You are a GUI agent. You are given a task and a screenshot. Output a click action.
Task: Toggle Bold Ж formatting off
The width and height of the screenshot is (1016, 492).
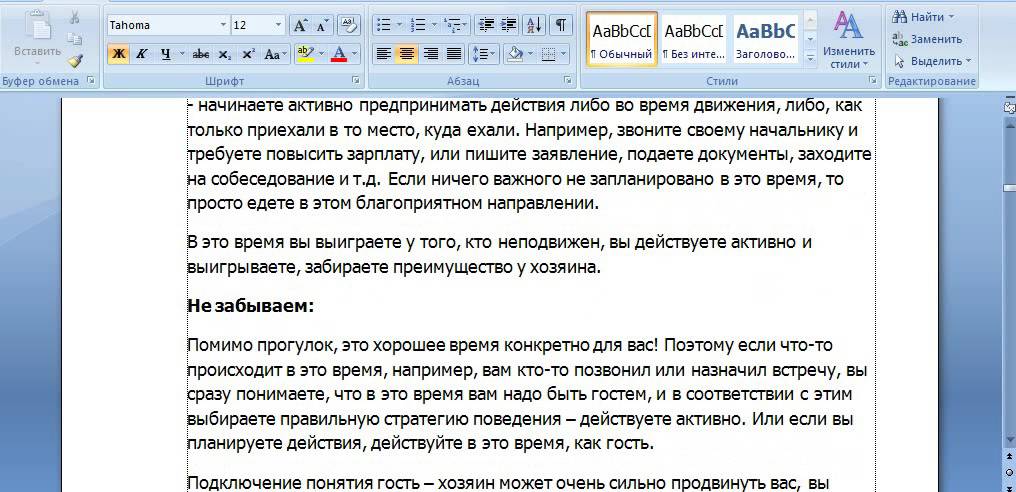(119, 54)
